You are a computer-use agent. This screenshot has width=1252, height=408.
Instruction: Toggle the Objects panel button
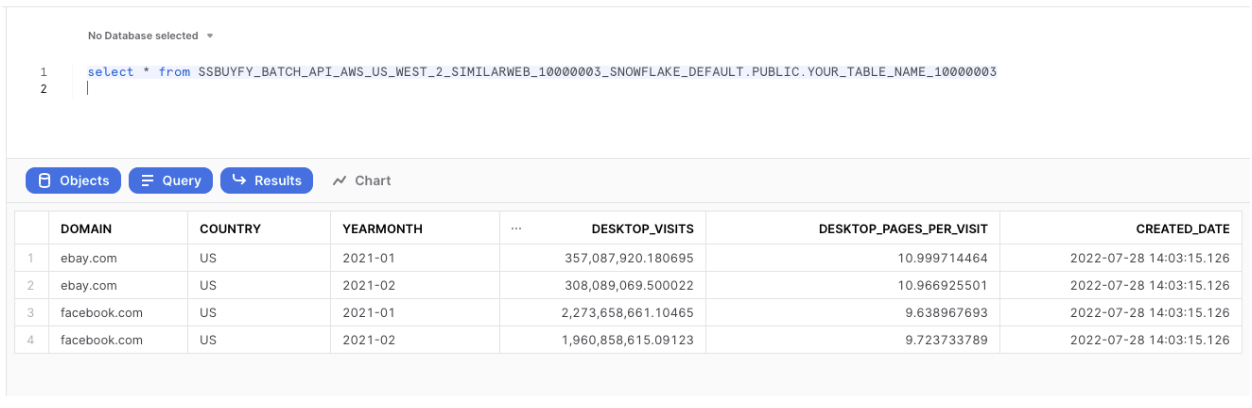(73, 181)
